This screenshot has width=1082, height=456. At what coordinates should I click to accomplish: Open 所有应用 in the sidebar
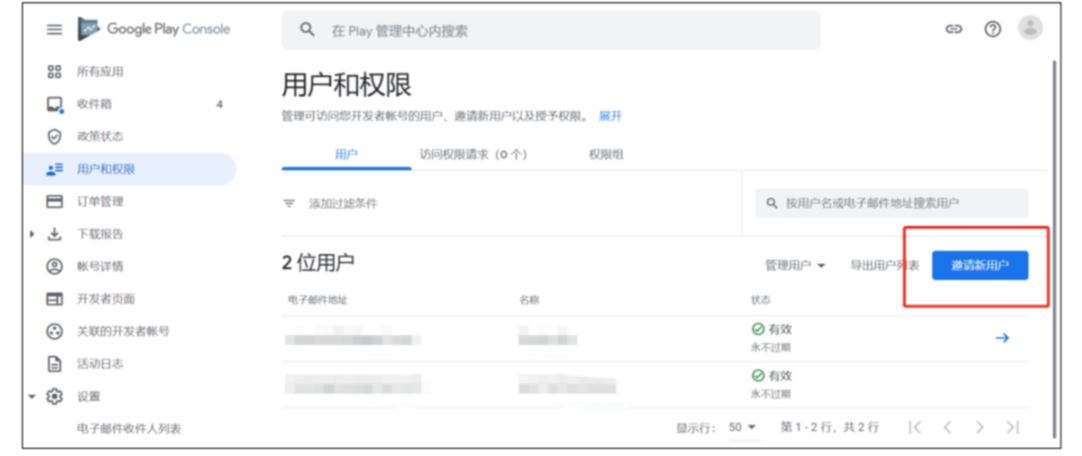point(100,72)
